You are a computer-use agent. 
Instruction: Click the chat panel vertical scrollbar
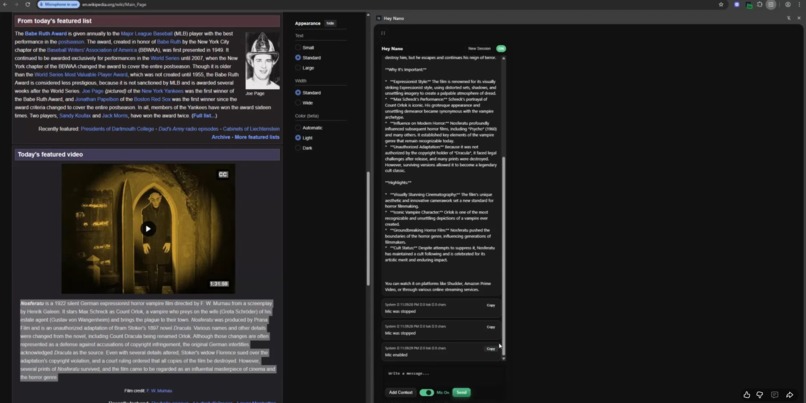point(503,255)
